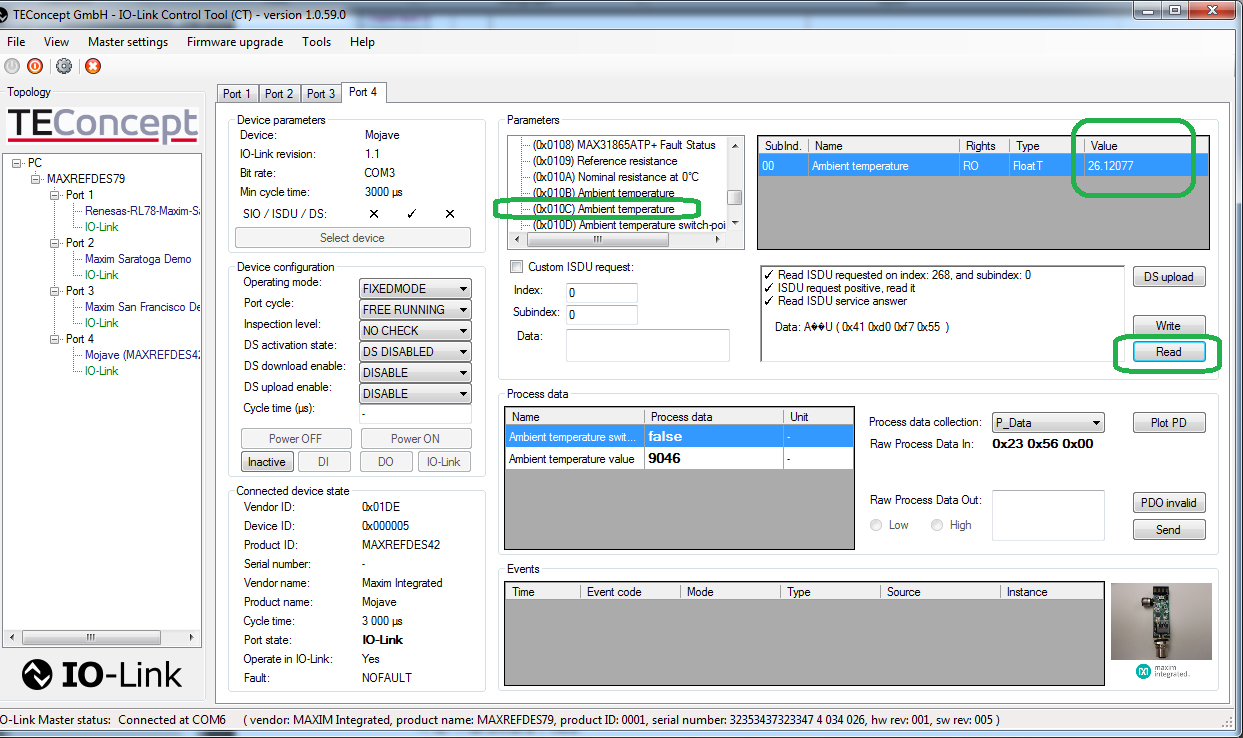This screenshot has width=1243, height=738.
Task: Open settings with the gear toolbar icon
Action: point(64,66)
